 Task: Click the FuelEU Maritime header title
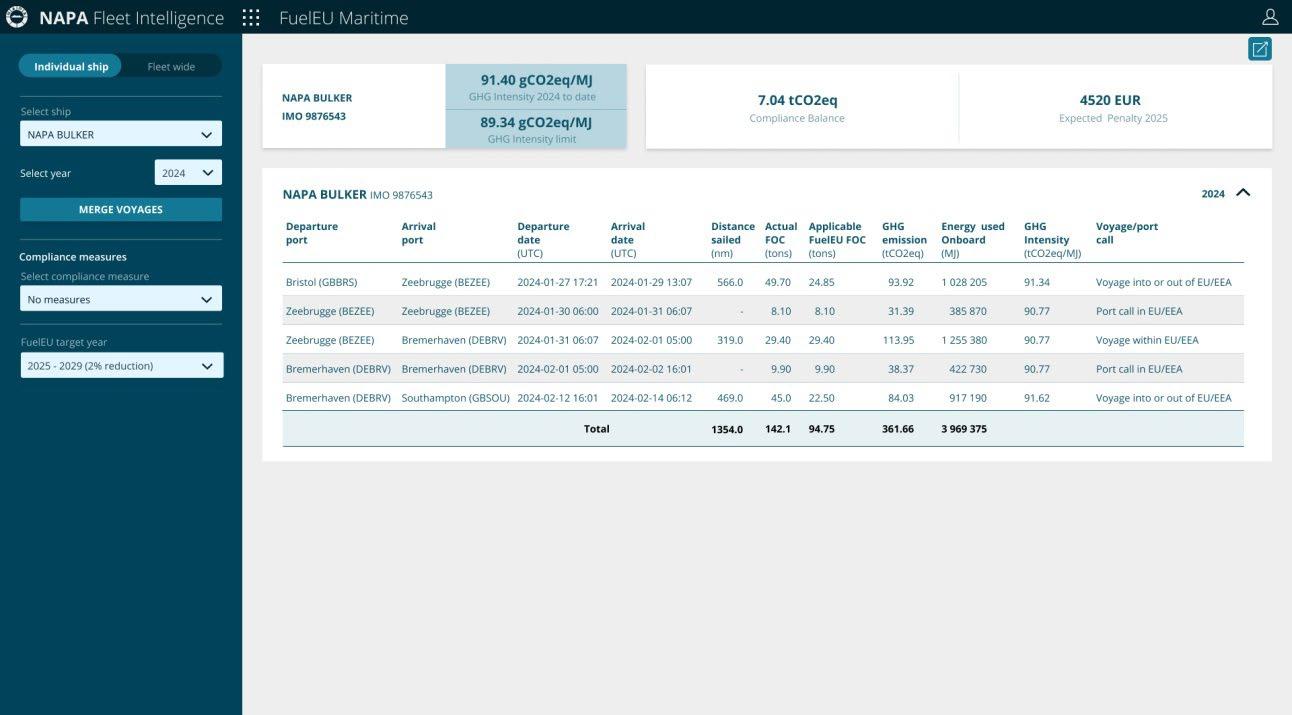[343, 18]
